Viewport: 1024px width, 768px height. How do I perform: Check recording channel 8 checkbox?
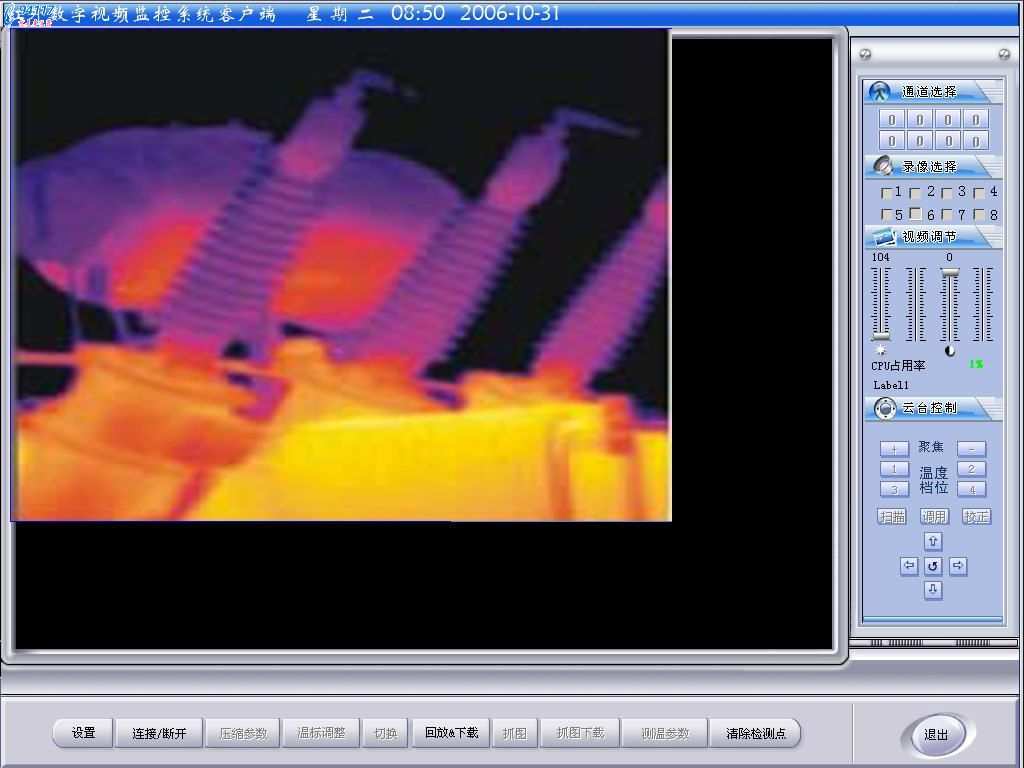[979, 214]
